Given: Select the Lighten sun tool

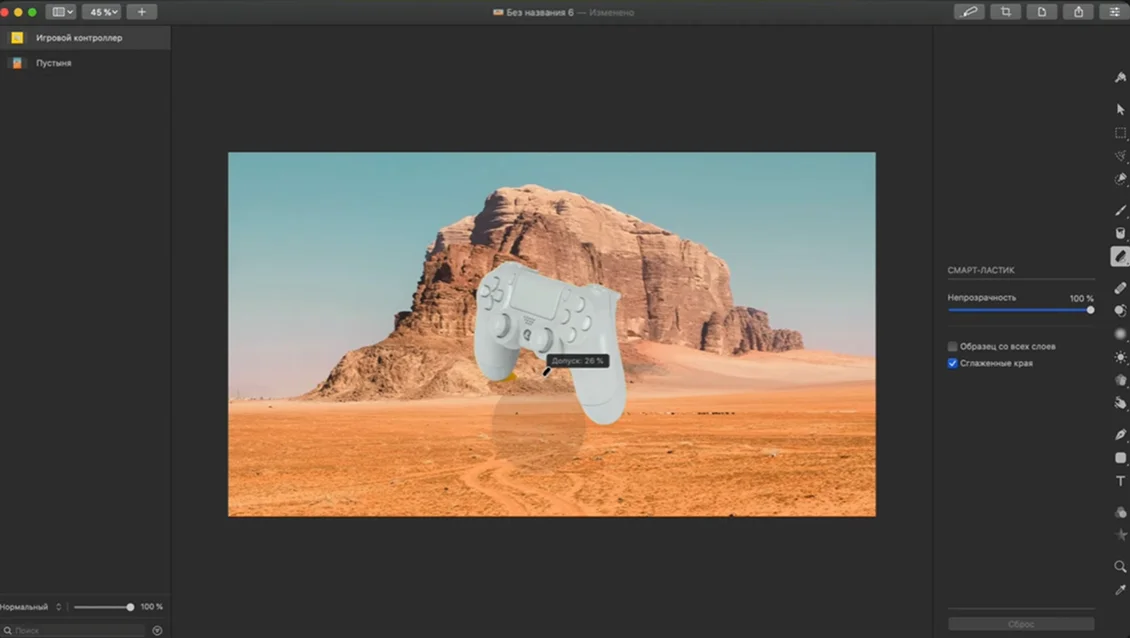Looking at the screenshot, I should click(x=1120, y=357).
